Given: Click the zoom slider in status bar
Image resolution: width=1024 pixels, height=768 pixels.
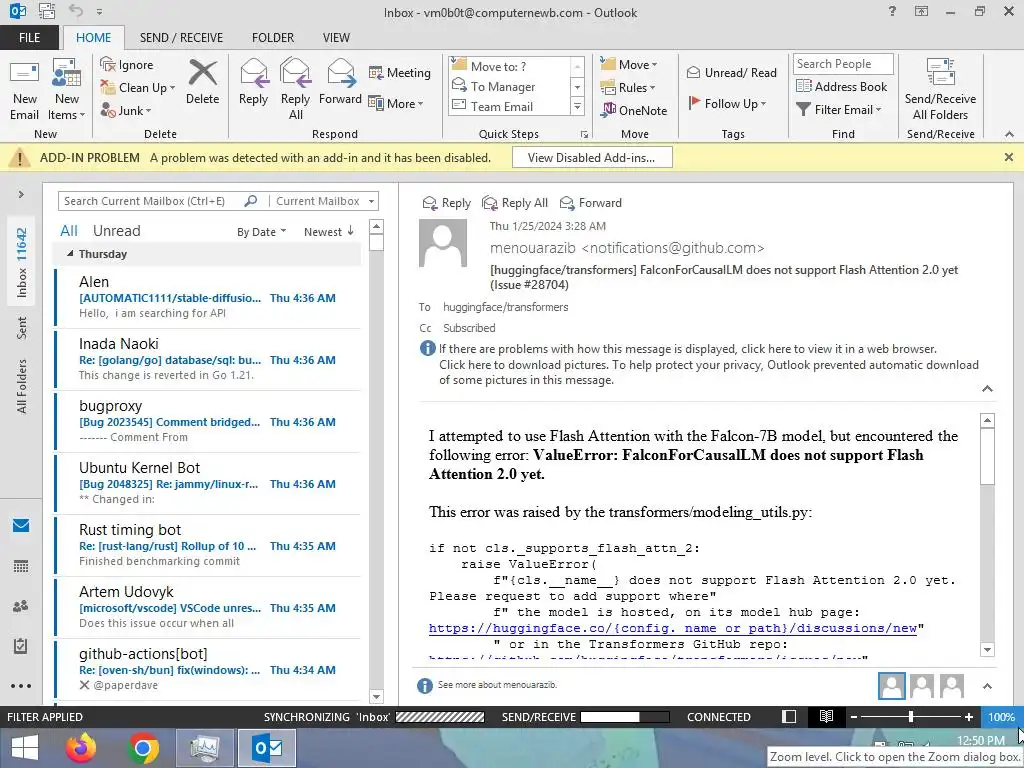Looking at the screenshot, I should (911, 717).
